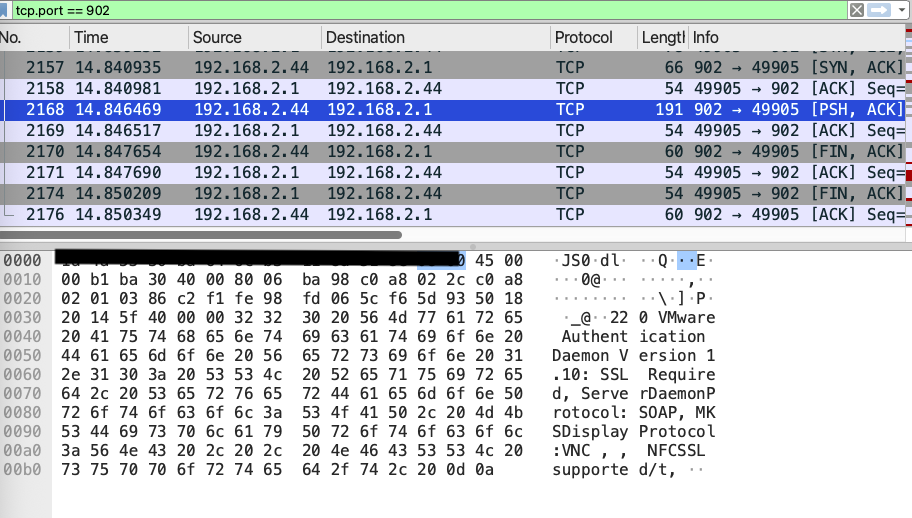Select highlighted packet 2168 PSH, ACK
The height and width of the screenshot is (518, 912).
tap(453, 109)
